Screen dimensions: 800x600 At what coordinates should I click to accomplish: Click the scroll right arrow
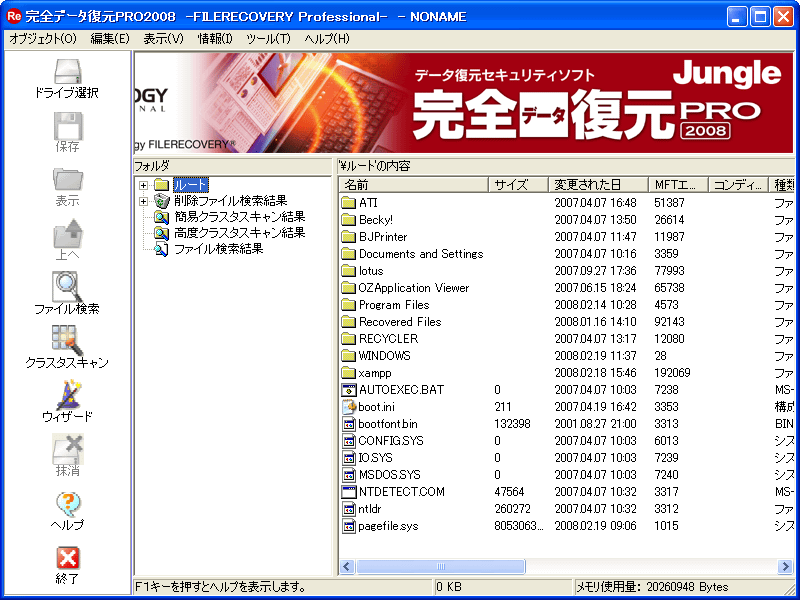785,566
